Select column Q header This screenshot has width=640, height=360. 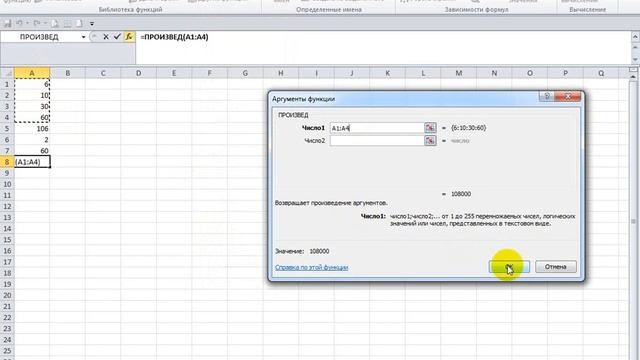pyautogui.click(x=601, y=73)
